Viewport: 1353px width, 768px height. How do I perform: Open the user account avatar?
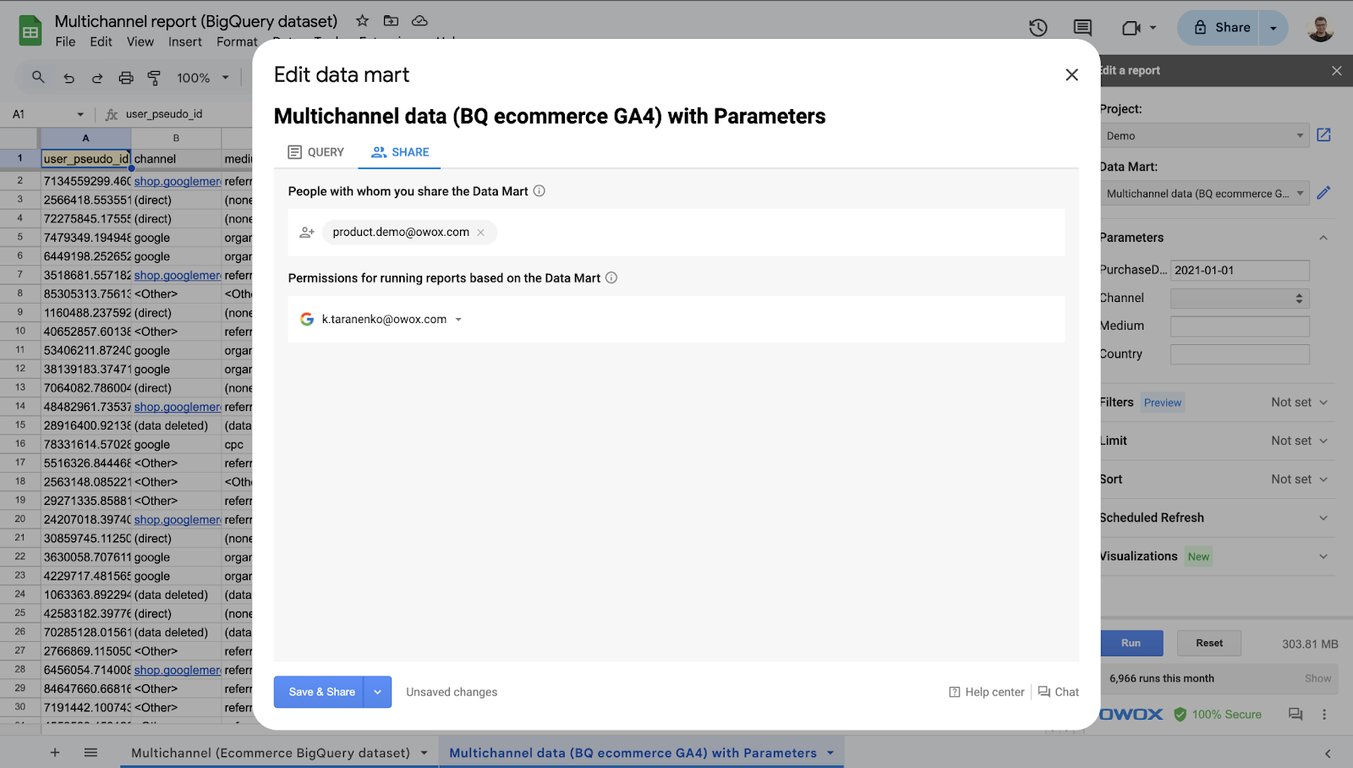pos(1320,28)
